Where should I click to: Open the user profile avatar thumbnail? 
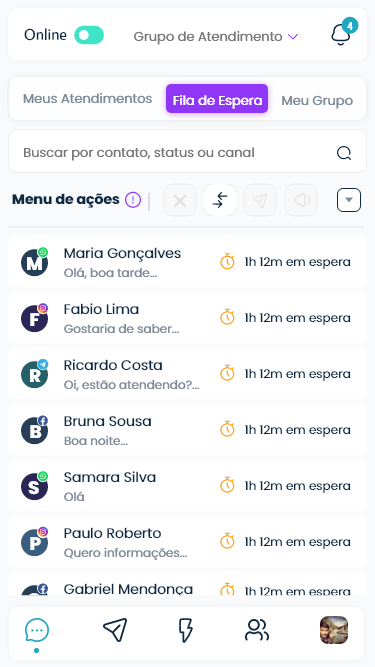coord(334,630)
